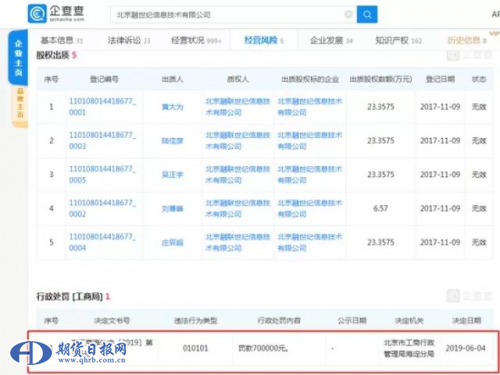The height and width of the screenshot is (375, 500).
Task: Switch to the 经营状况 tab
Action: 196,40
